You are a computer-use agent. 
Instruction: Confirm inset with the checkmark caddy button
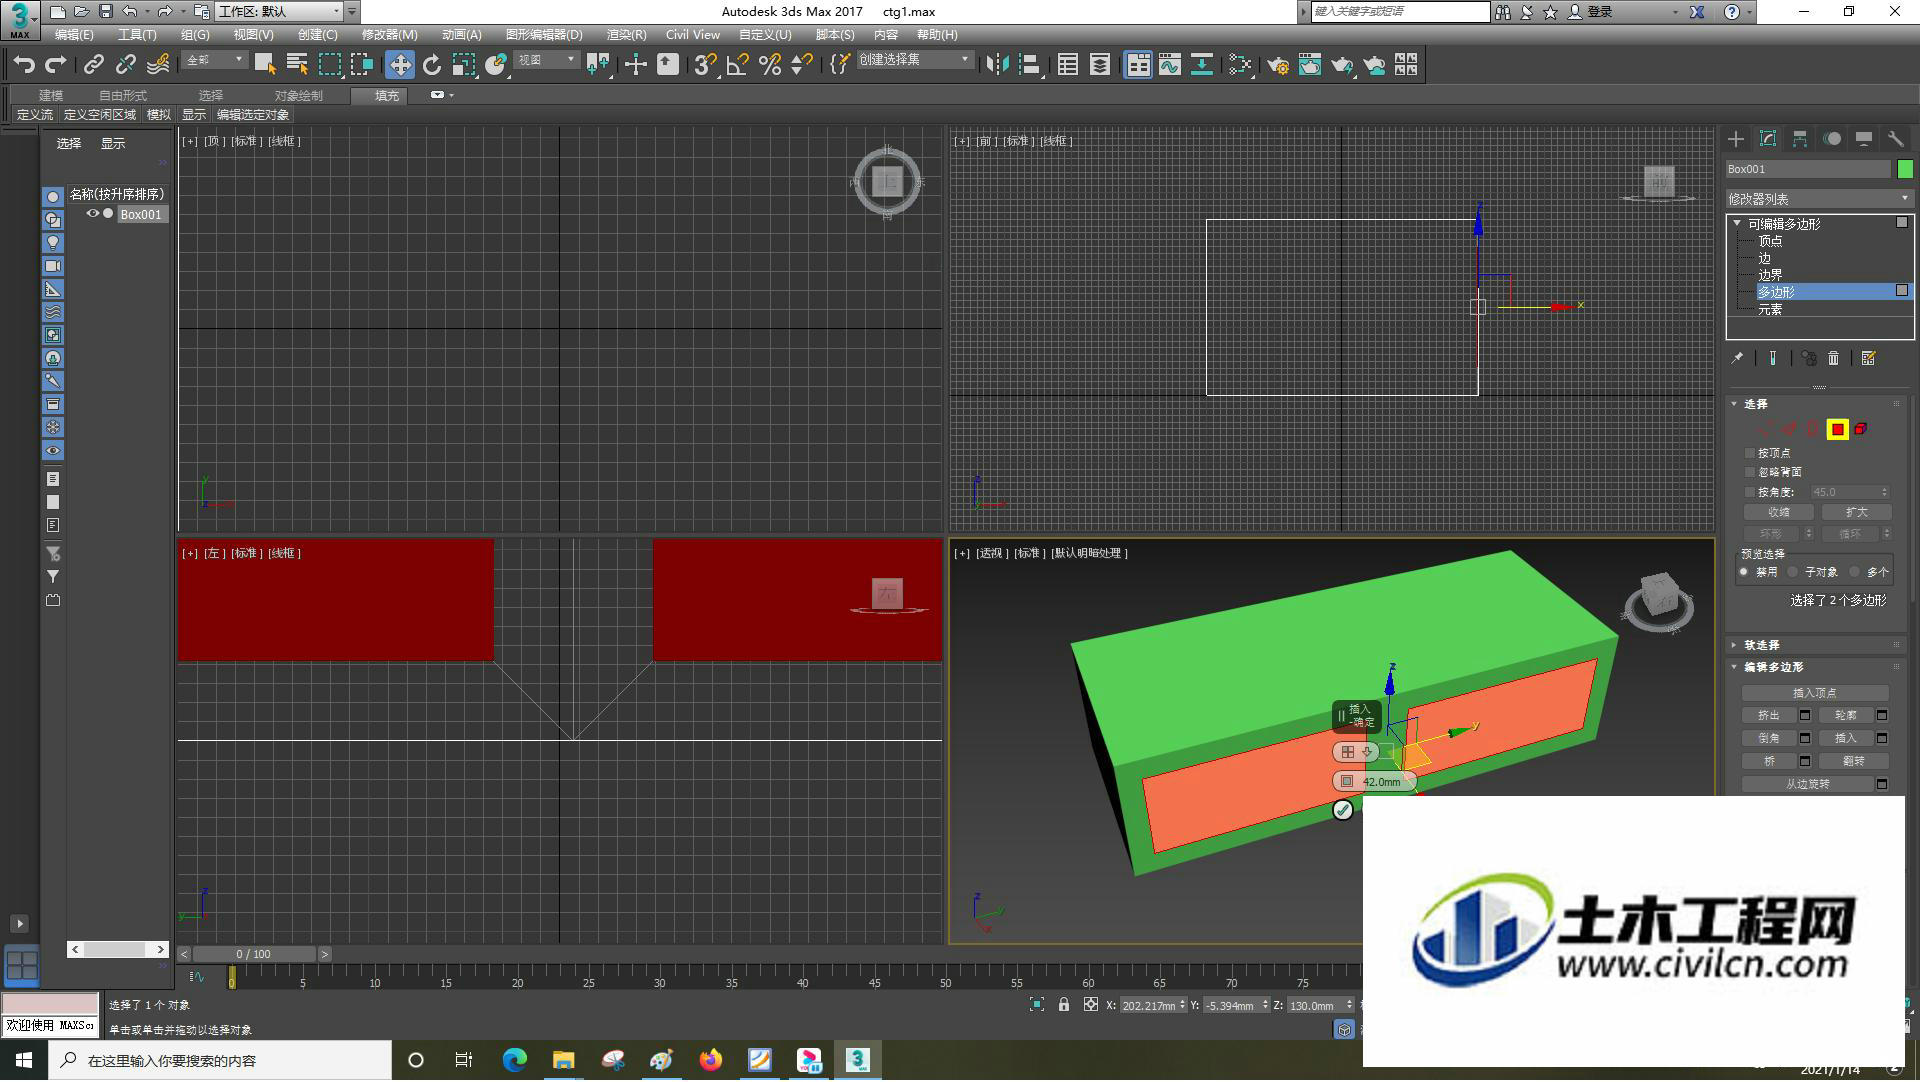coord(1343,810)
